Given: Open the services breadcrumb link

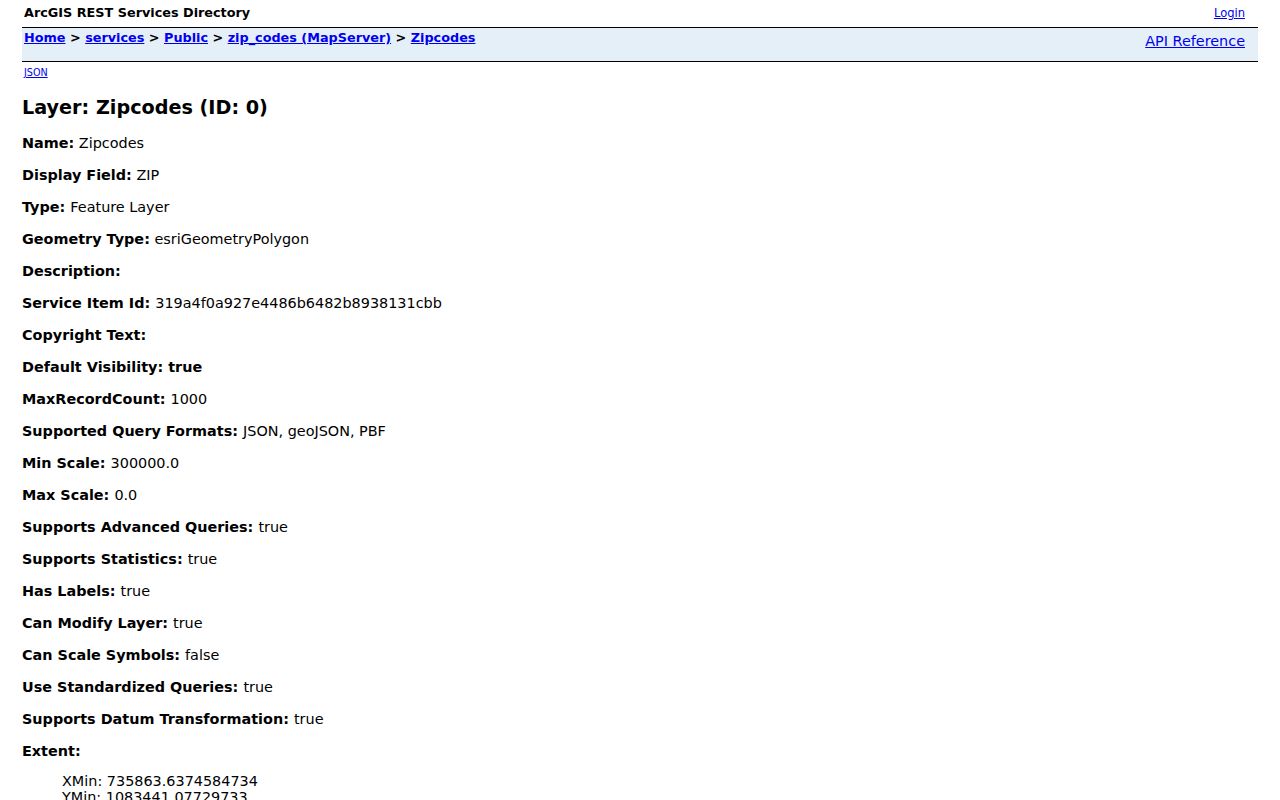Looking at the screenshot, I should [114, 38].
